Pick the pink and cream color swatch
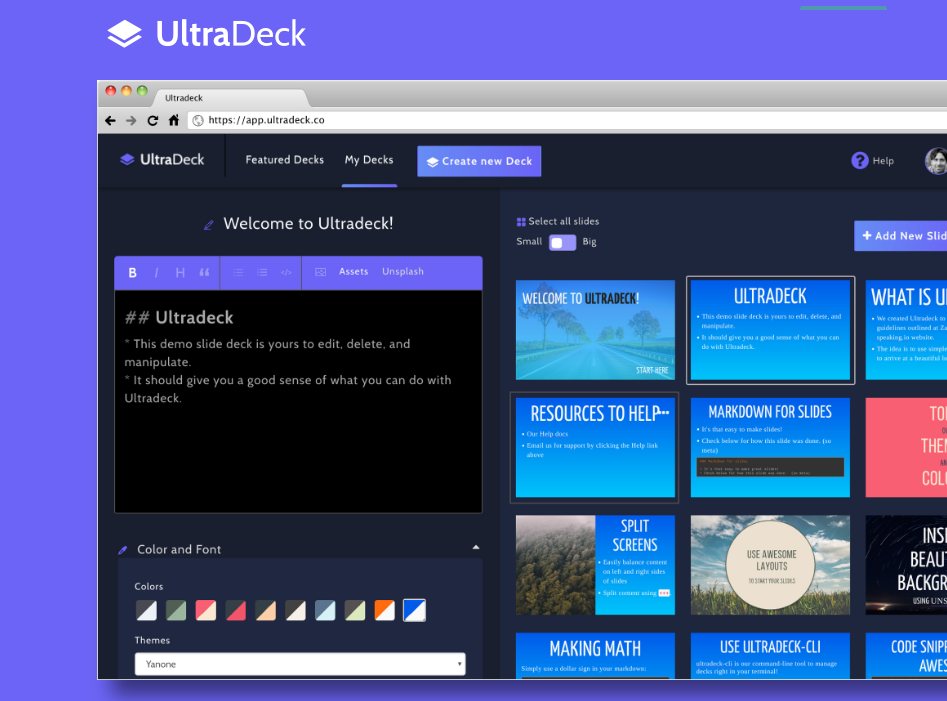The image size is (947, 701). [206, 610]
